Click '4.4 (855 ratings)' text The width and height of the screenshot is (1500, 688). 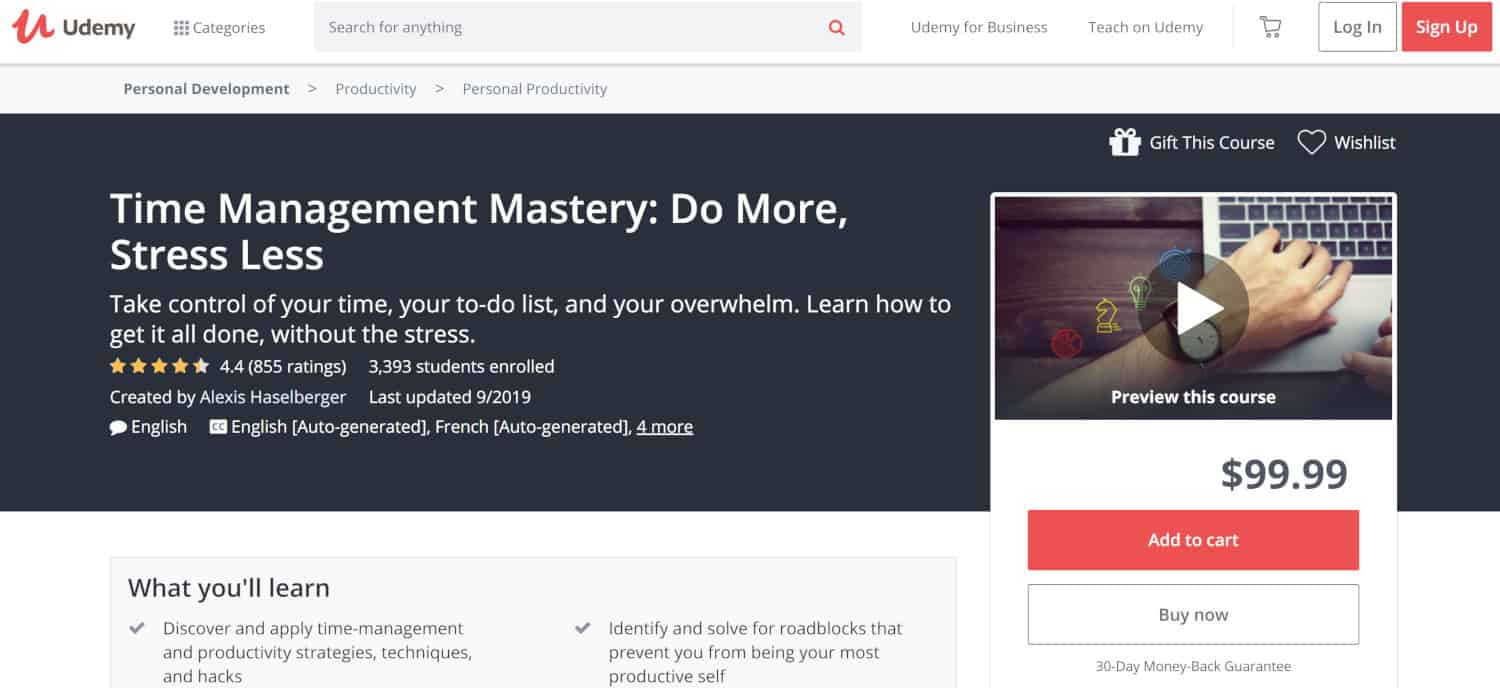click(x=283, y=366)
